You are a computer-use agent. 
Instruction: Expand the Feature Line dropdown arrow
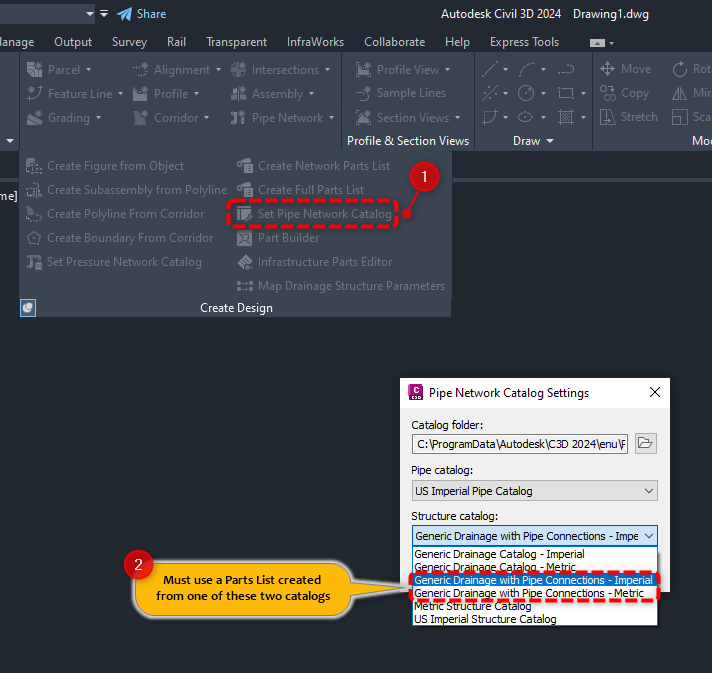120,94
